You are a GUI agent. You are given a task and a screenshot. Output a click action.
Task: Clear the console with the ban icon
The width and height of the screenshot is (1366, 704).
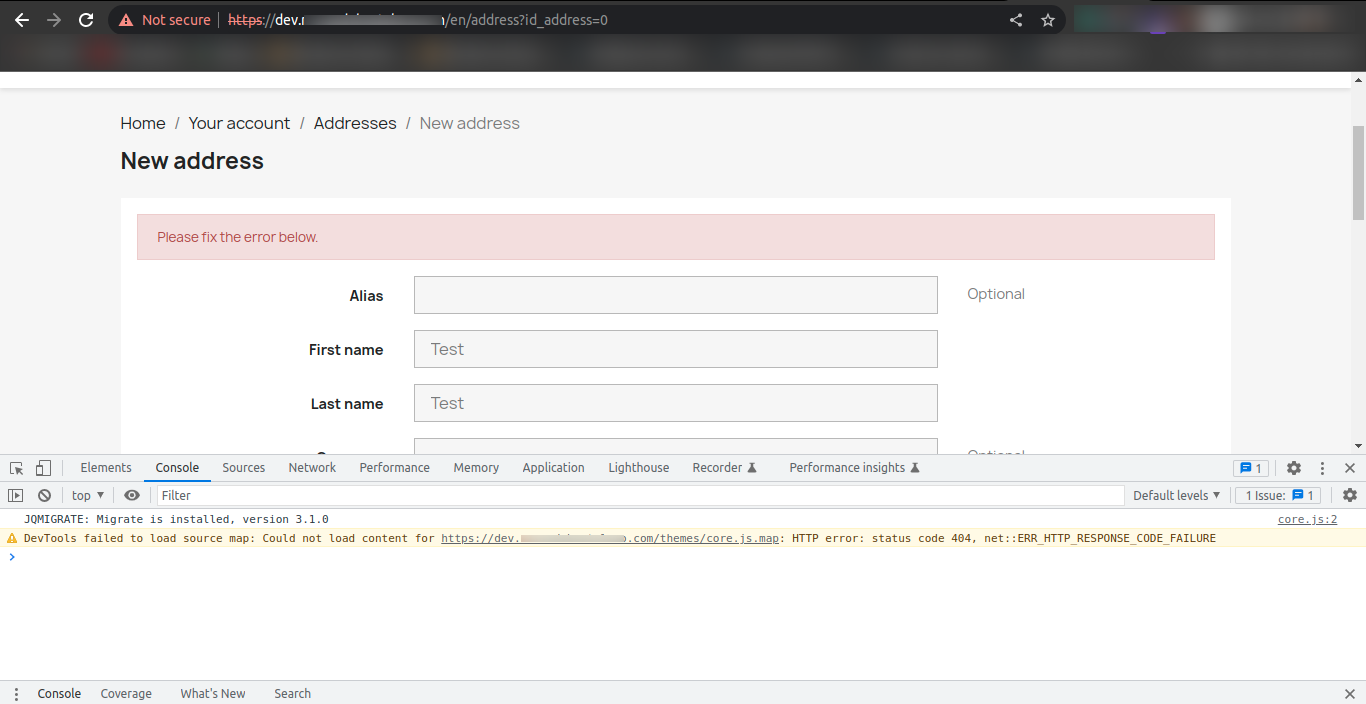pos(44,495)
